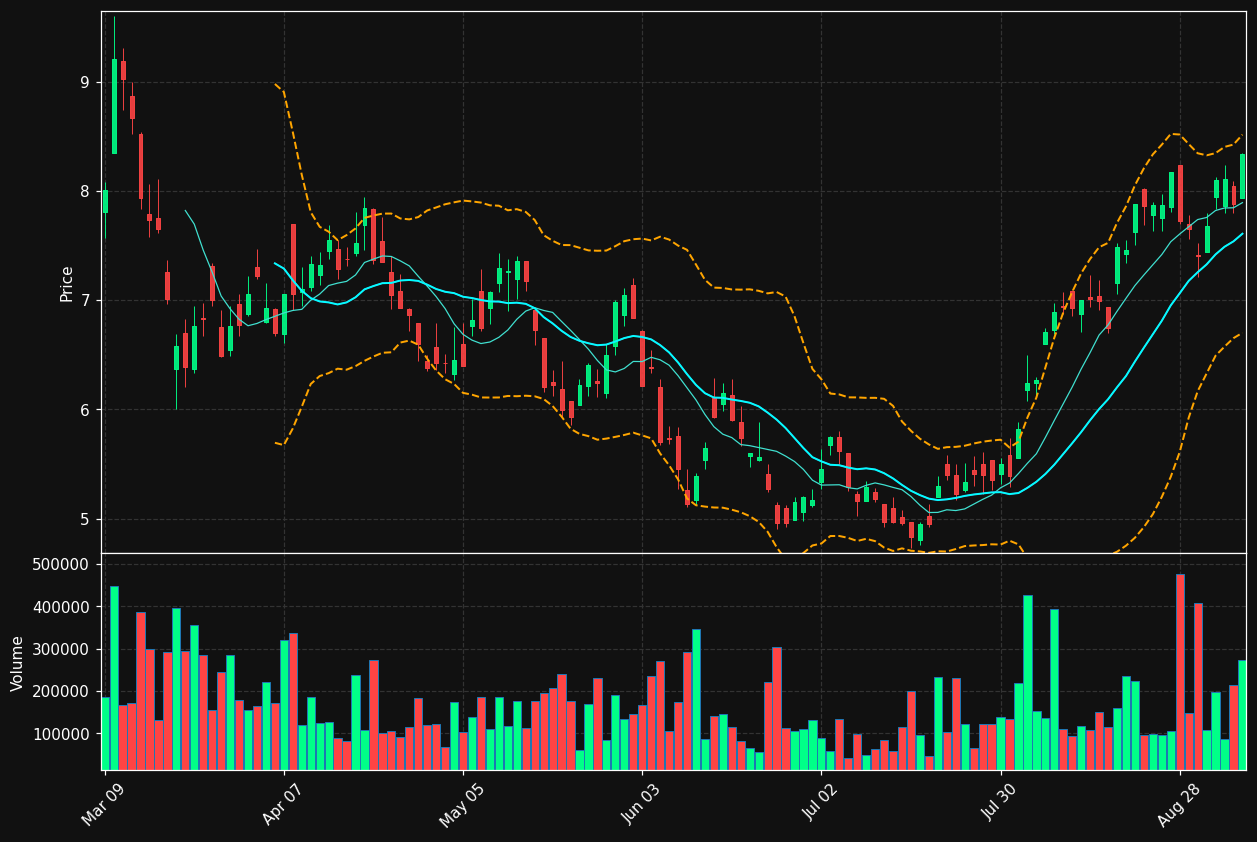The width and height of the screenshot is (1257, 842).
Task: Click the price axis value 5
Action: point(84,519)
